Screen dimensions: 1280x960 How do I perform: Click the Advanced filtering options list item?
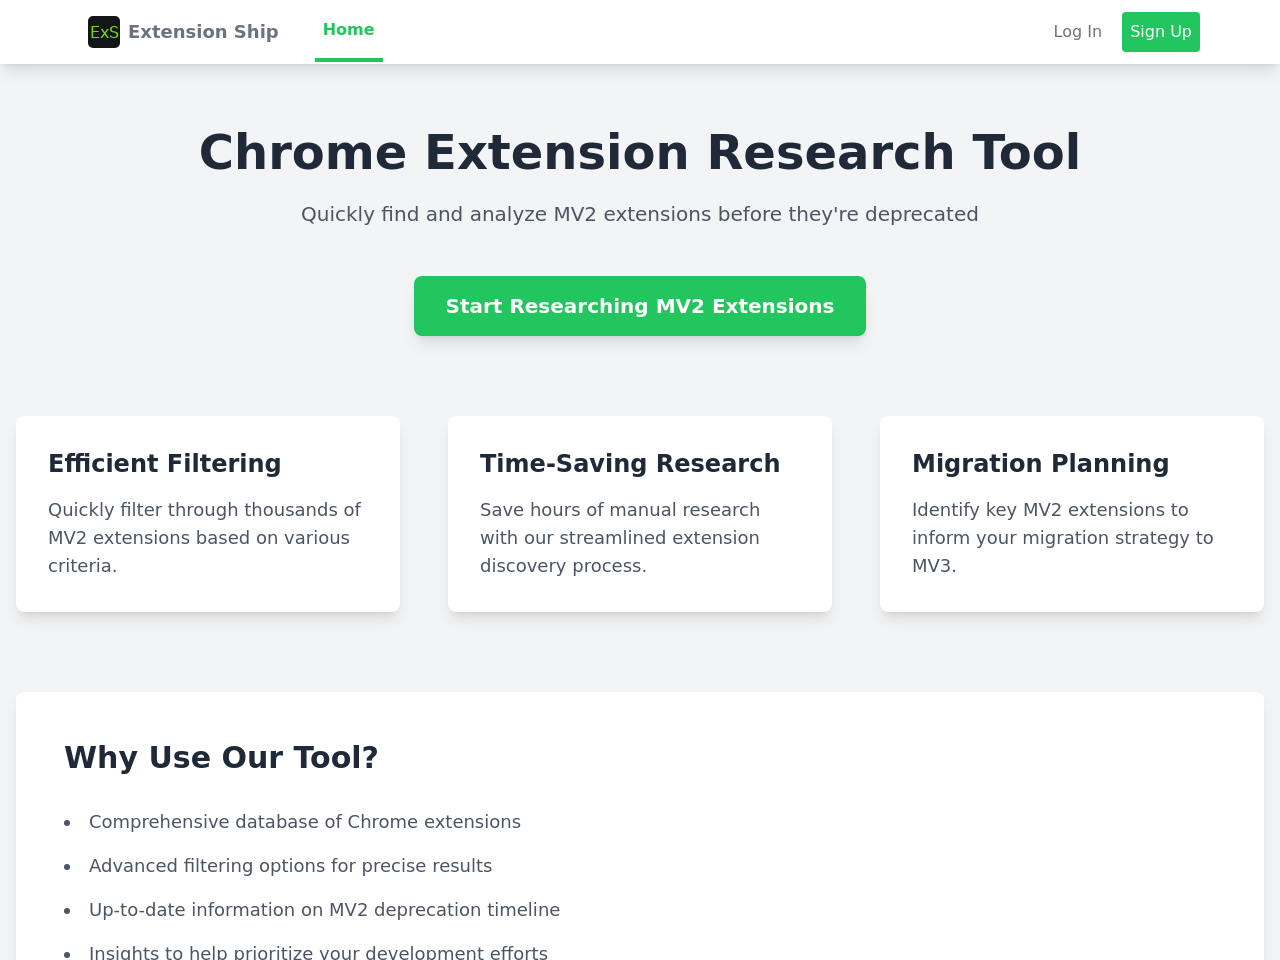pos(290,866)
